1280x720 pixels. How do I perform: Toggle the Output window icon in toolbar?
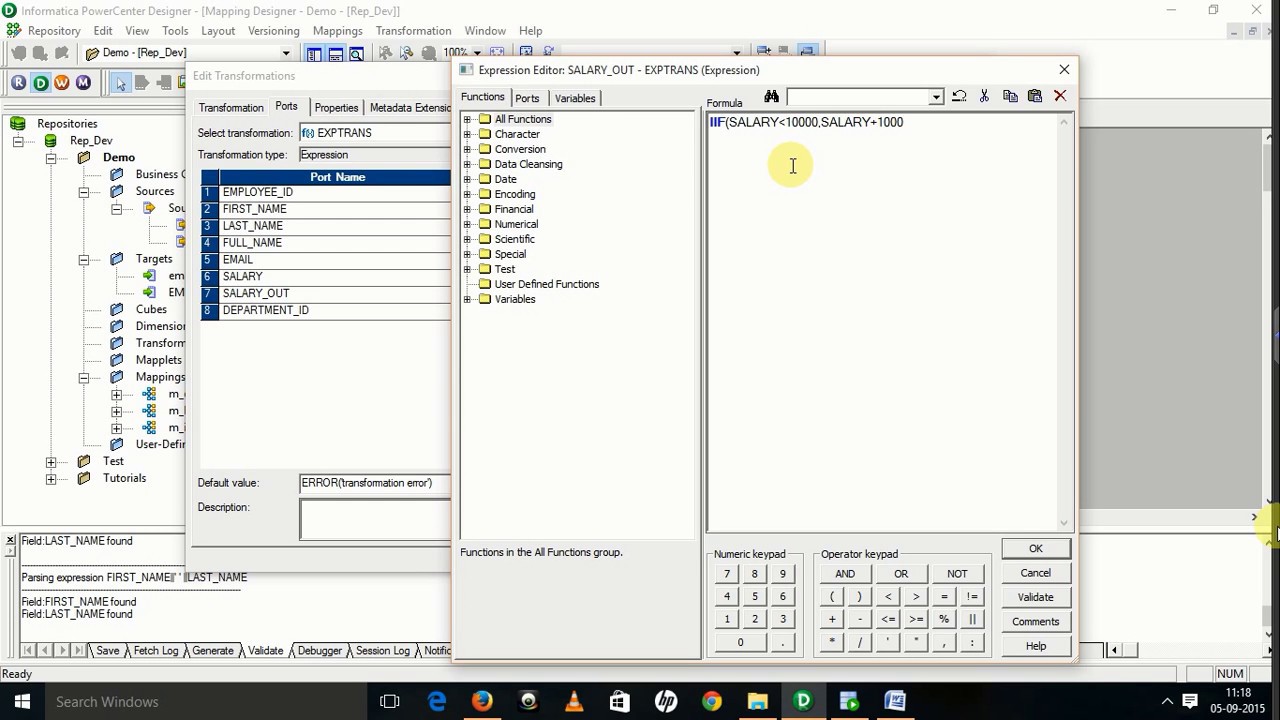tap(335, 53)
